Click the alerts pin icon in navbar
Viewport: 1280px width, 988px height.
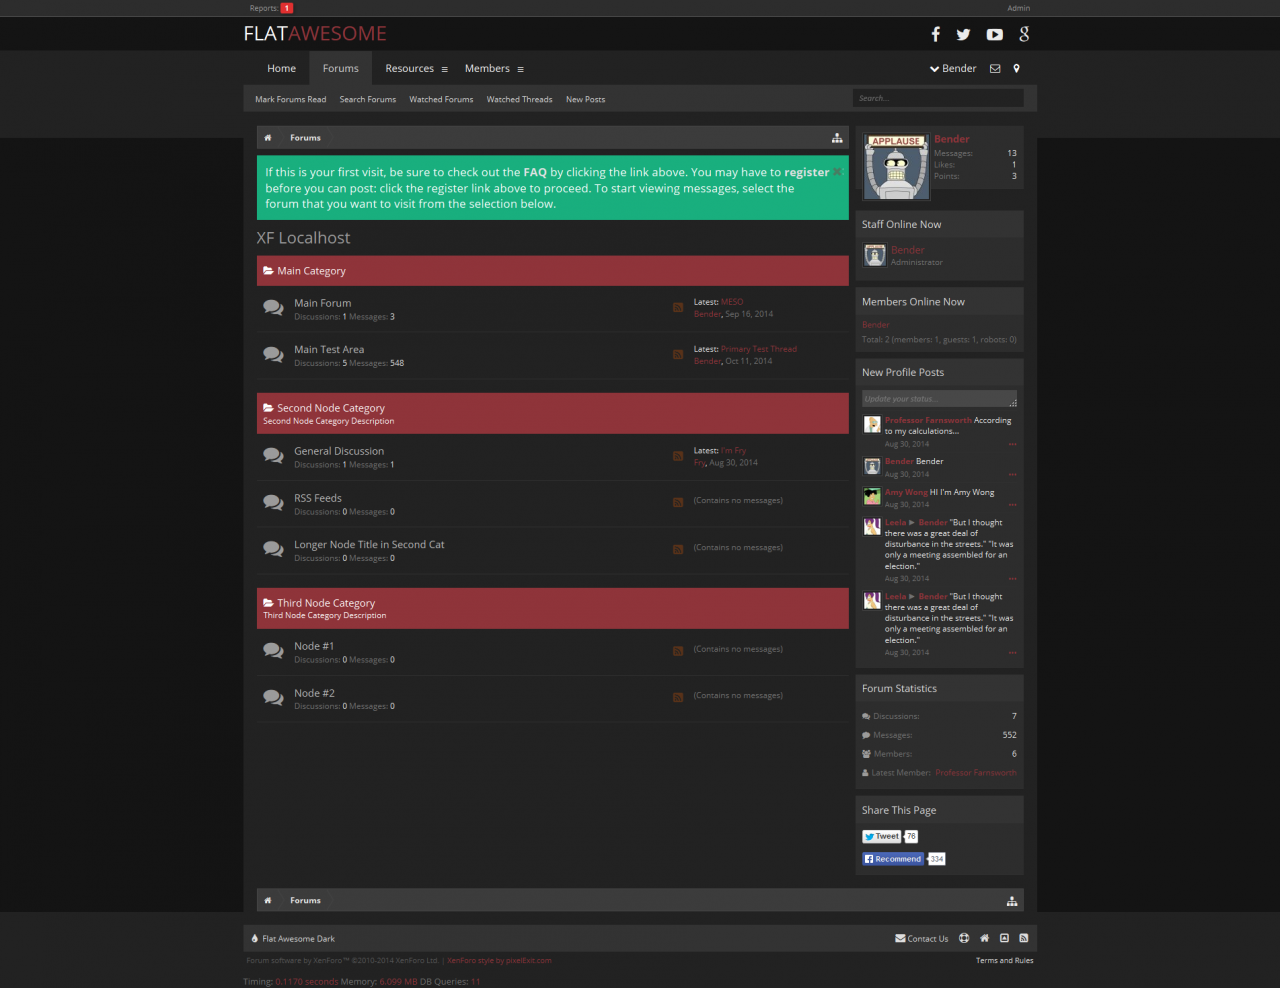click(1016, 69)
